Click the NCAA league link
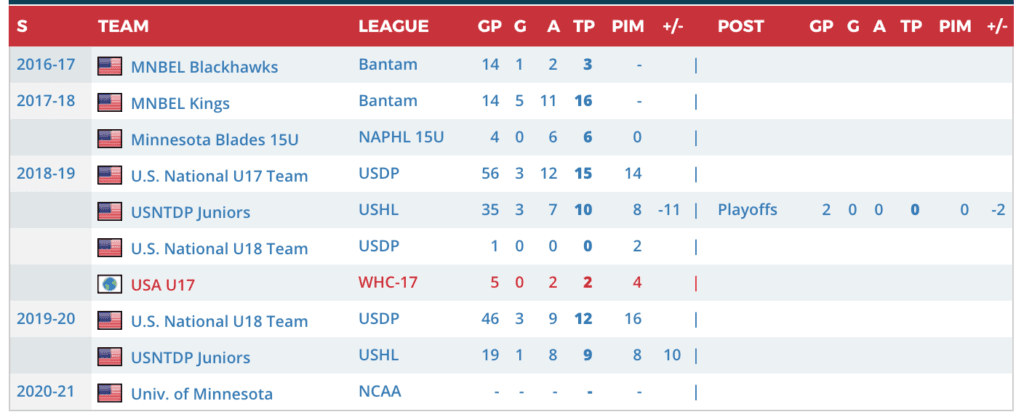The image size is (1024, 417). point(380,392)
